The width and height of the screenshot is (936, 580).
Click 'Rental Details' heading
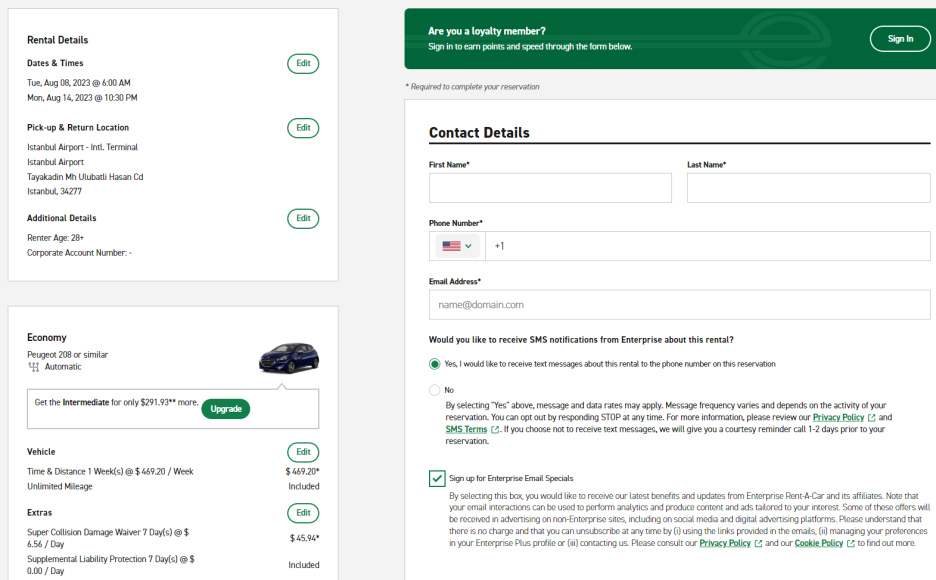57,40
